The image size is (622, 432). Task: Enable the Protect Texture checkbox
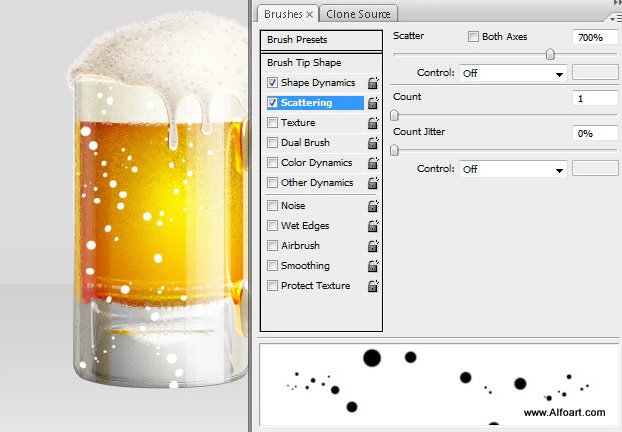tap(272, 285)
